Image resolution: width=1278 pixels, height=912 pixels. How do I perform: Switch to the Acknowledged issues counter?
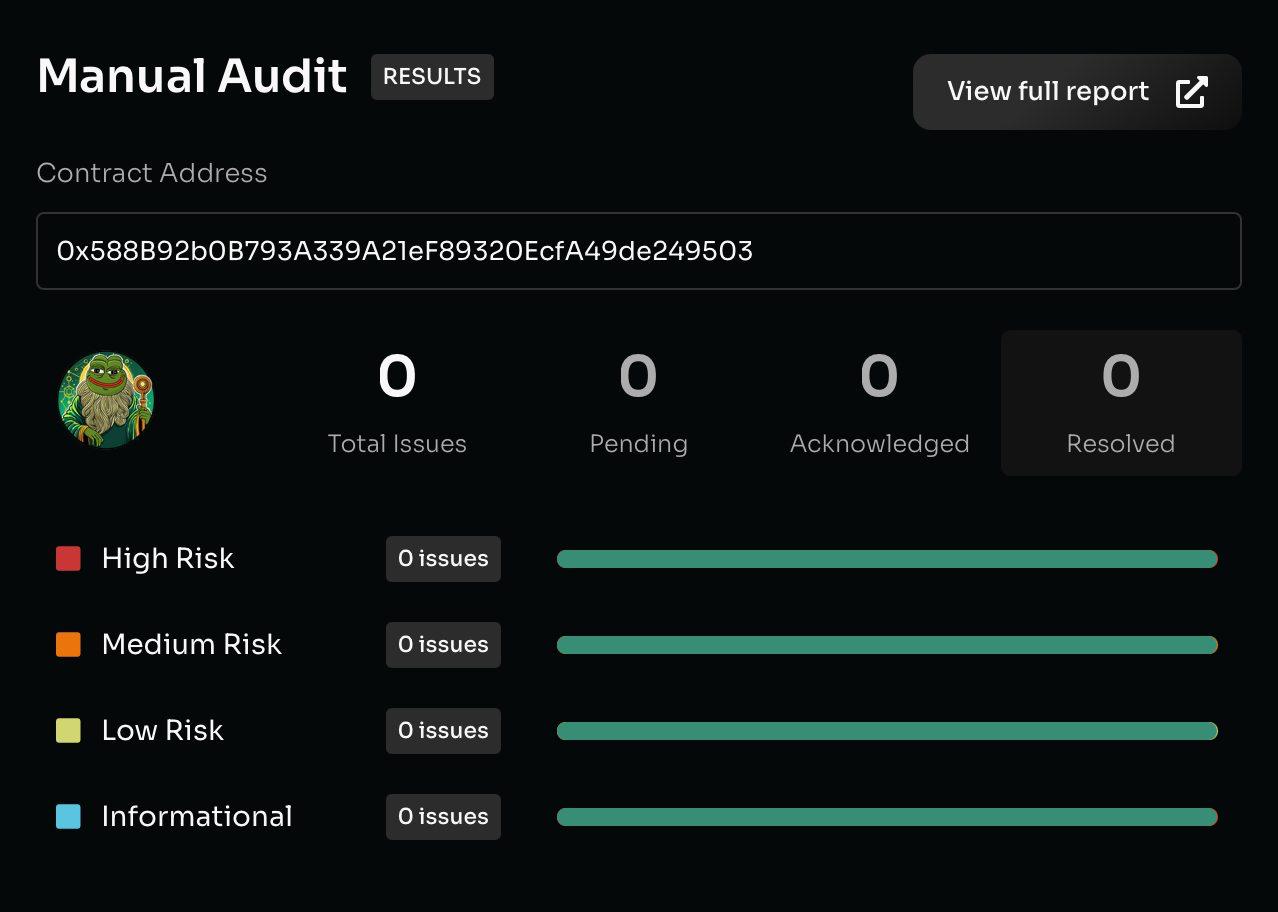[x=880, y=403]
